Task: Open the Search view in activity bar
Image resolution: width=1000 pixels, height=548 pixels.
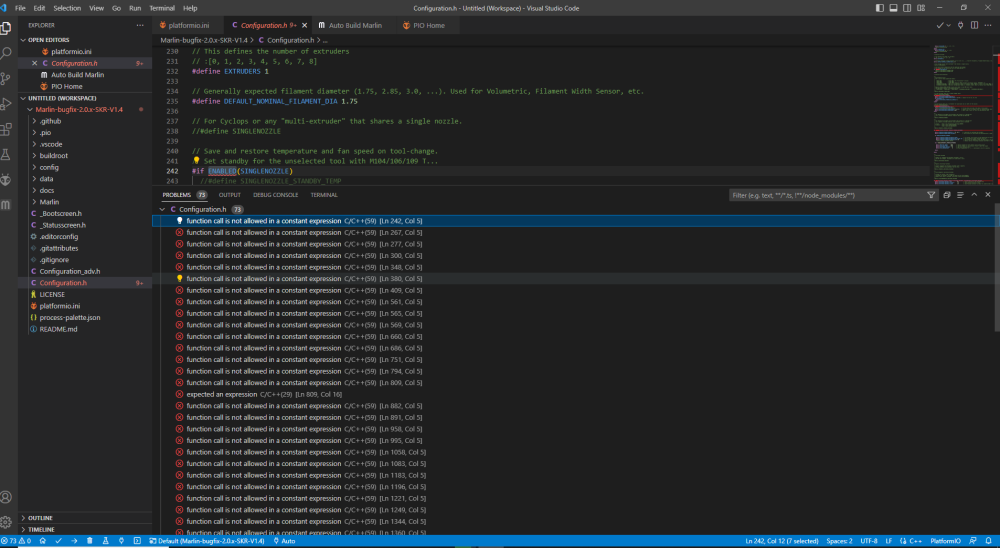Action: [x=7, y=52]
